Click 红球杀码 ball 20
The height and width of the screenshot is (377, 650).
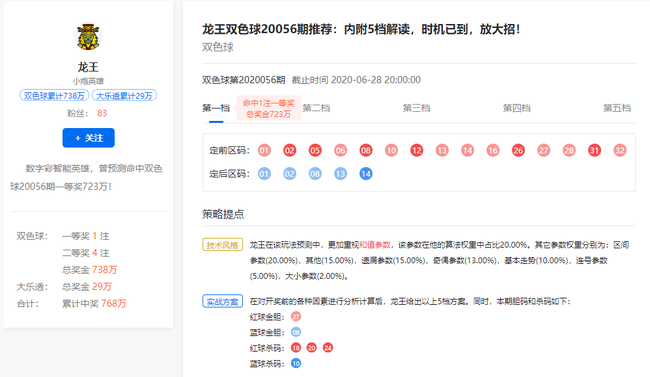point(312,348)
